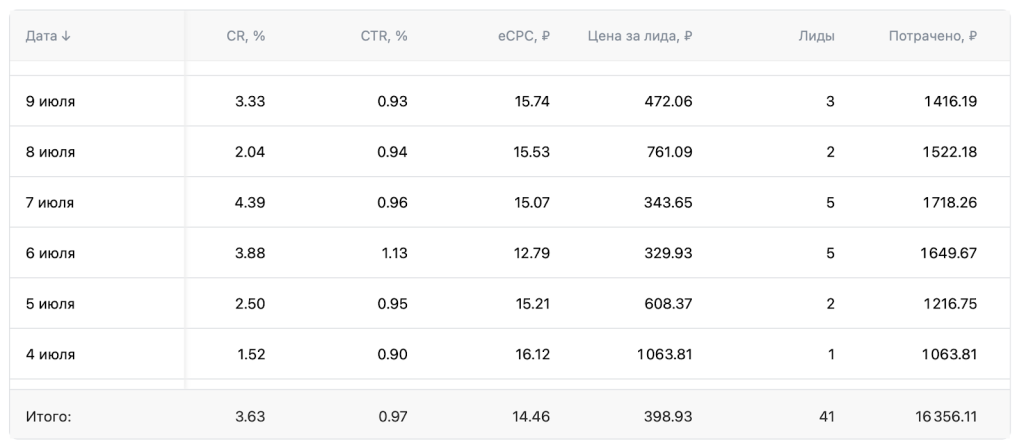Select the 8 июля row date
Image resolution: width=1024 pixels, height=448 pixels.
[50, 152]
